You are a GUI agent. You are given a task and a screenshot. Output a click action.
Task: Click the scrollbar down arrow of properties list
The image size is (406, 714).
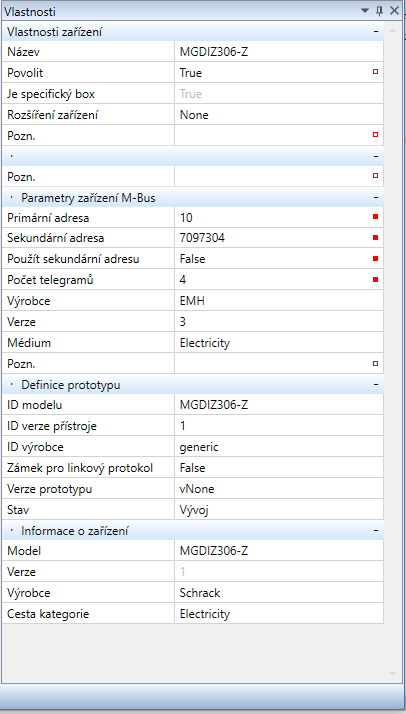393,673
